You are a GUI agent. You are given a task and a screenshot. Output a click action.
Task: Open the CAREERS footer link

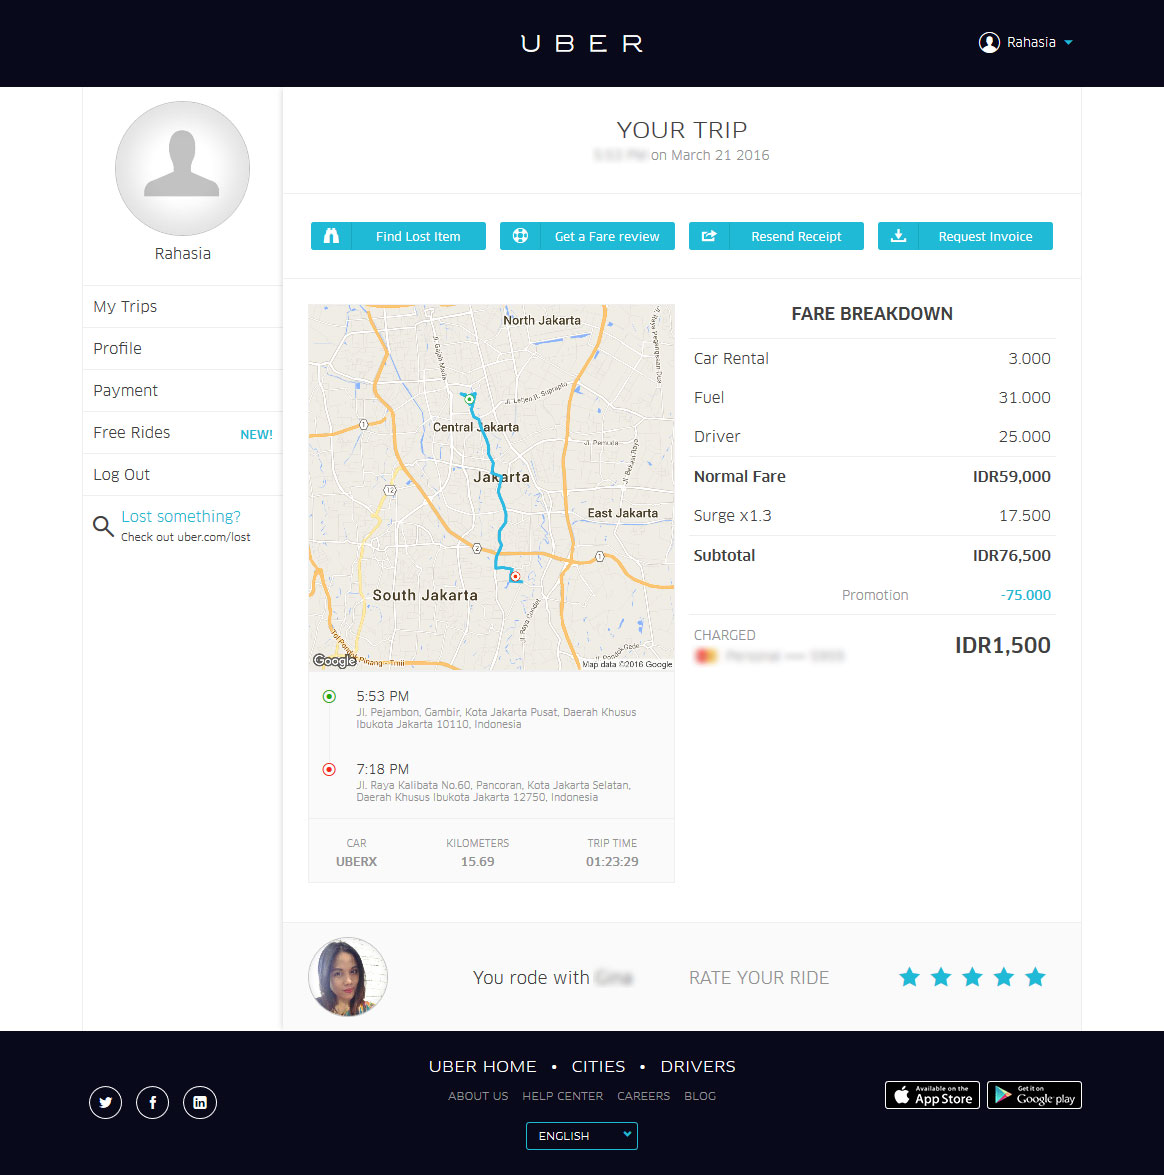click(x=643, y=1096)
